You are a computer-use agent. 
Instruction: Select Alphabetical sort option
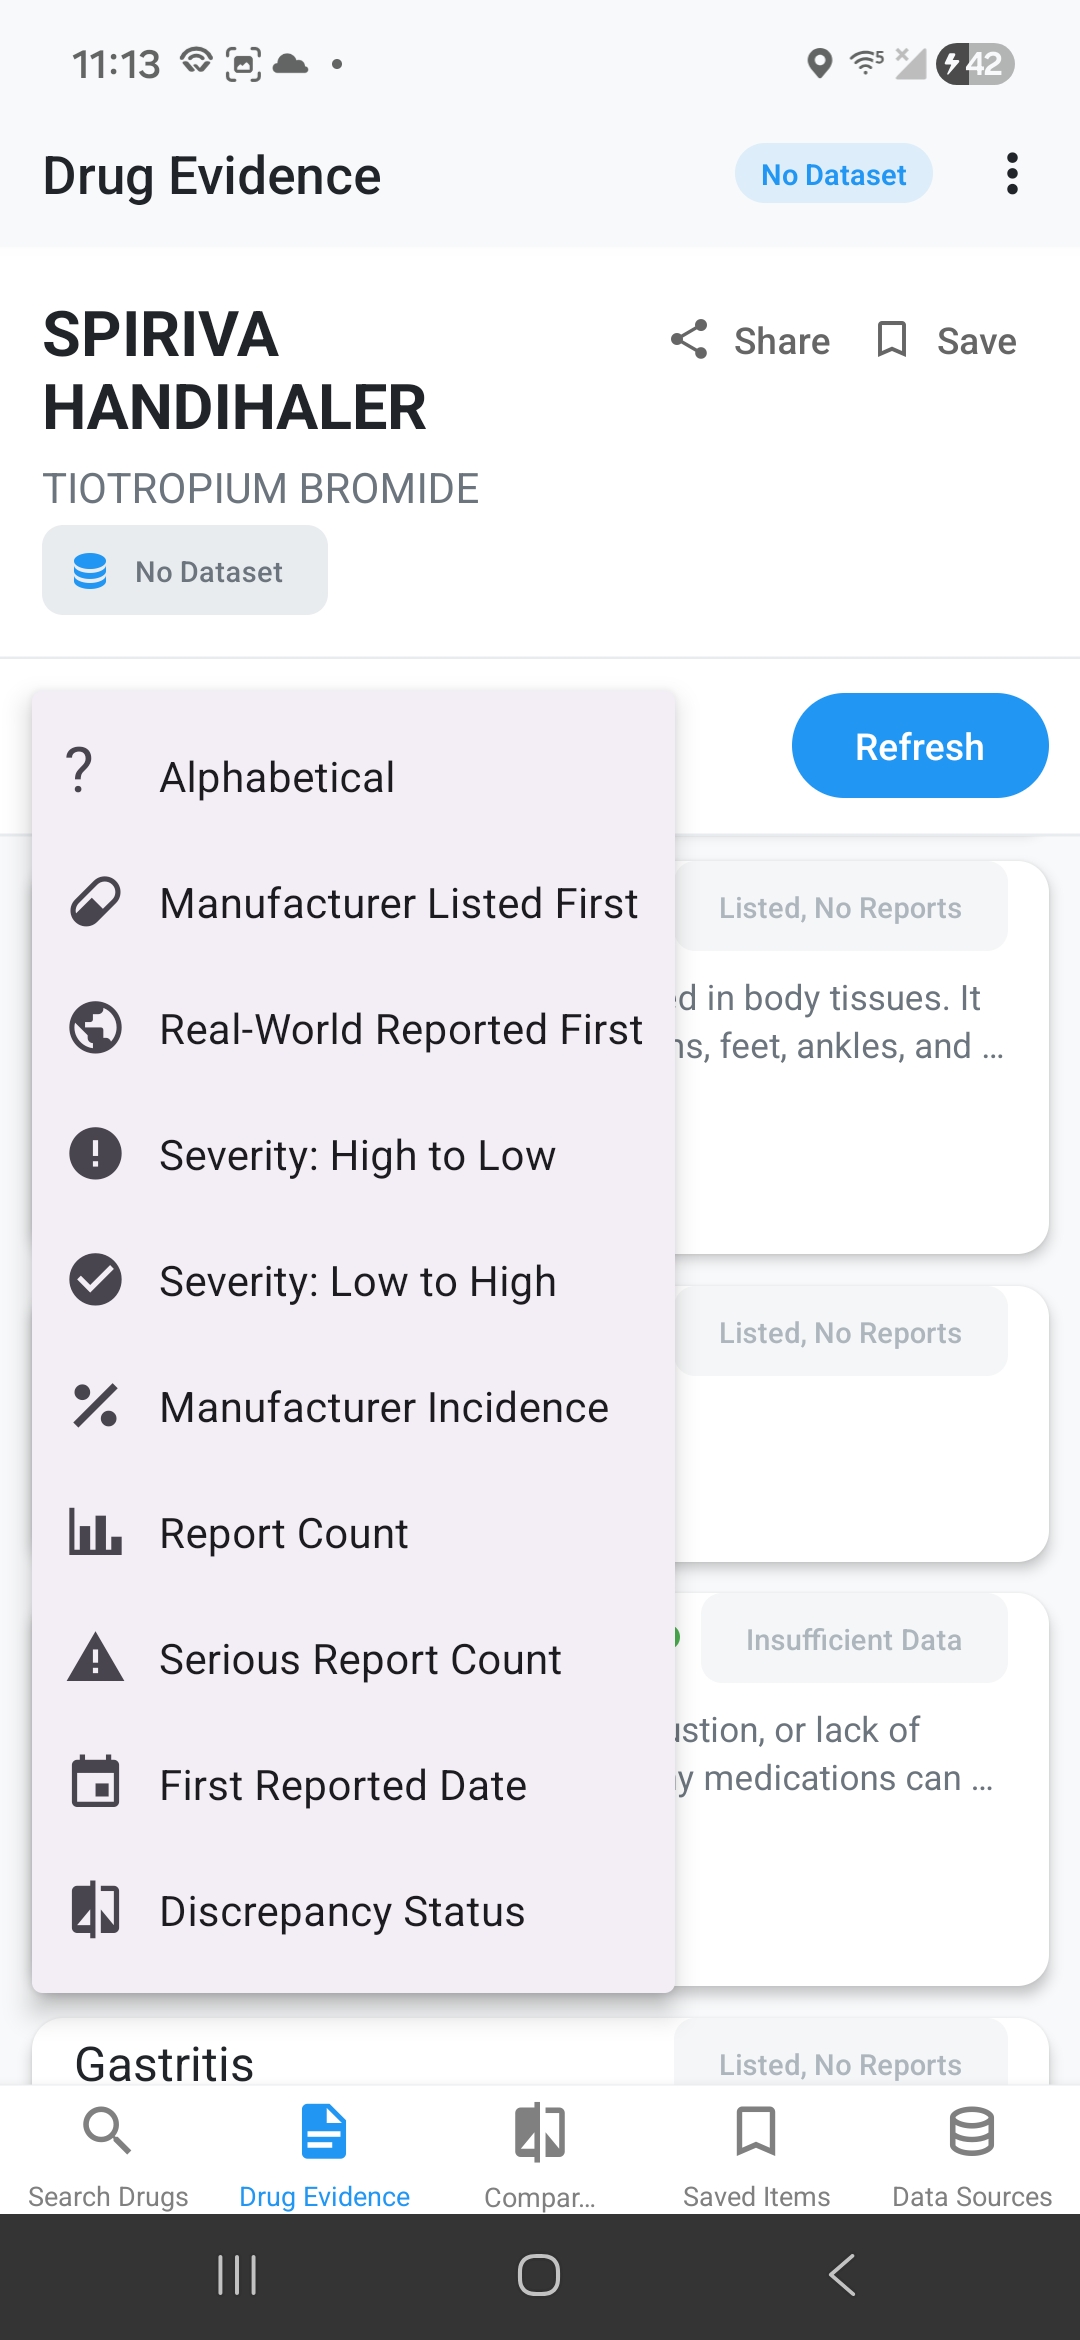click(x=278, y=777)
